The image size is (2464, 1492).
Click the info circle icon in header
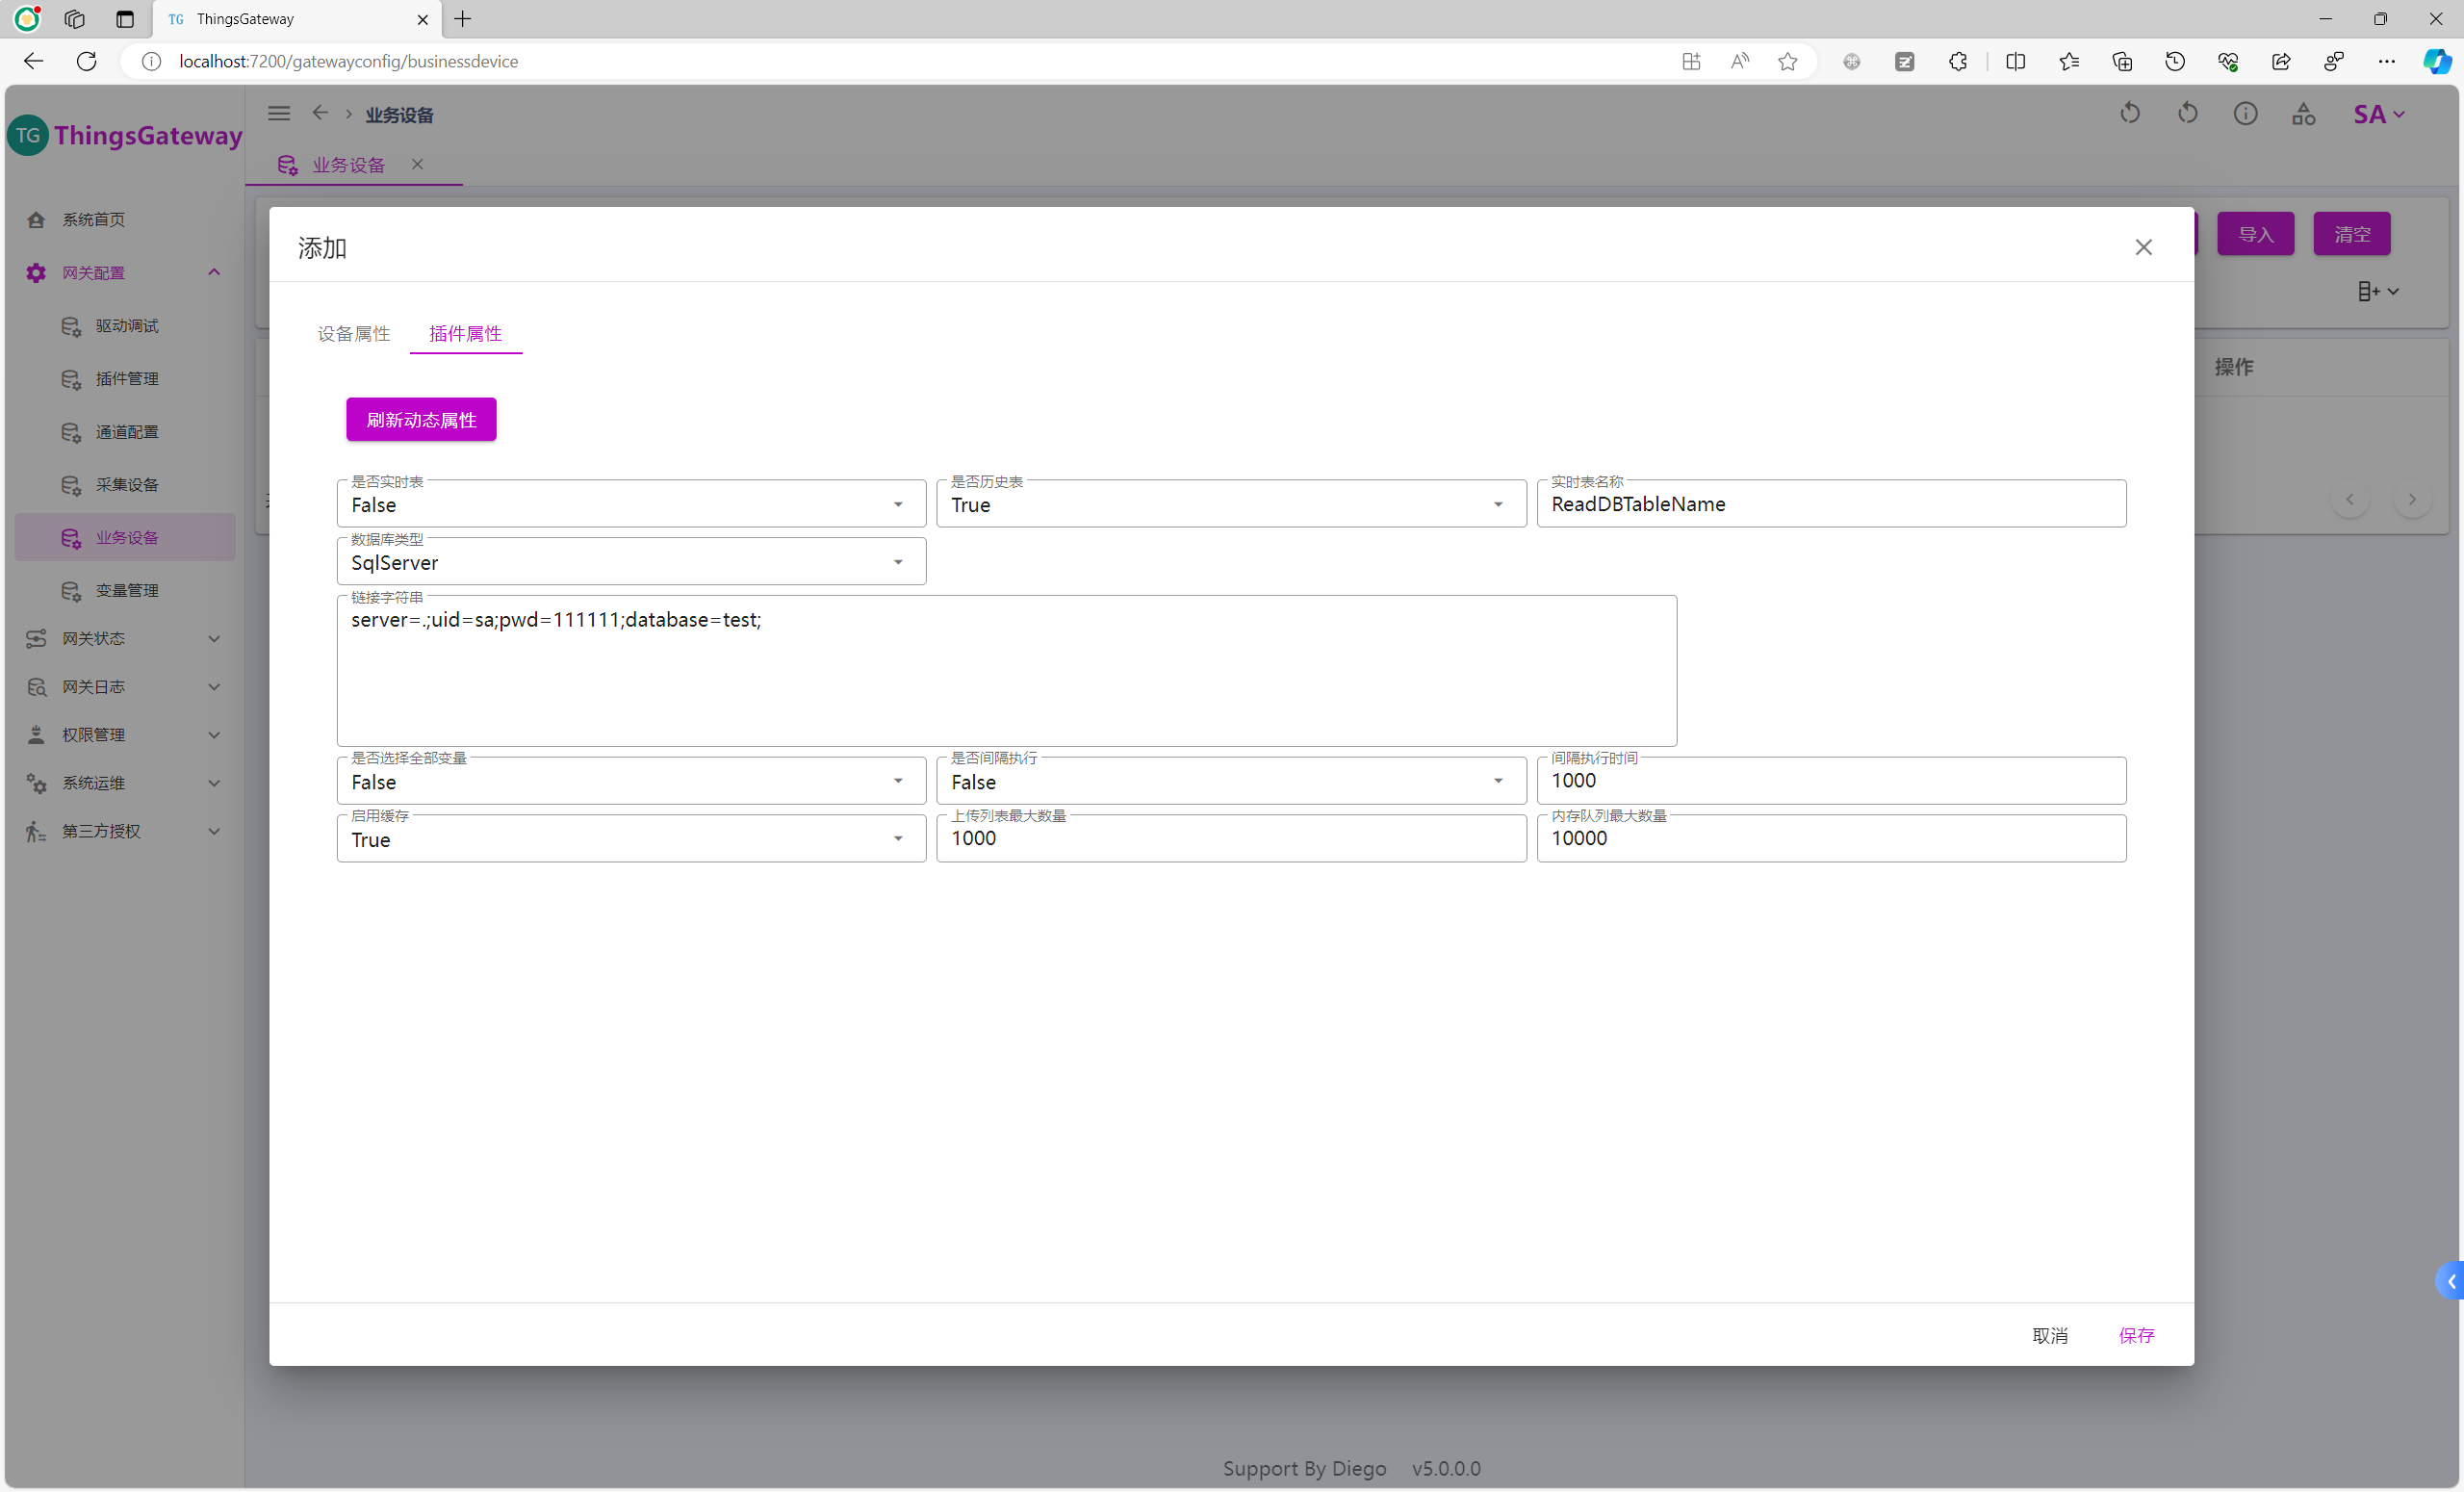(x=2245, y=114)
